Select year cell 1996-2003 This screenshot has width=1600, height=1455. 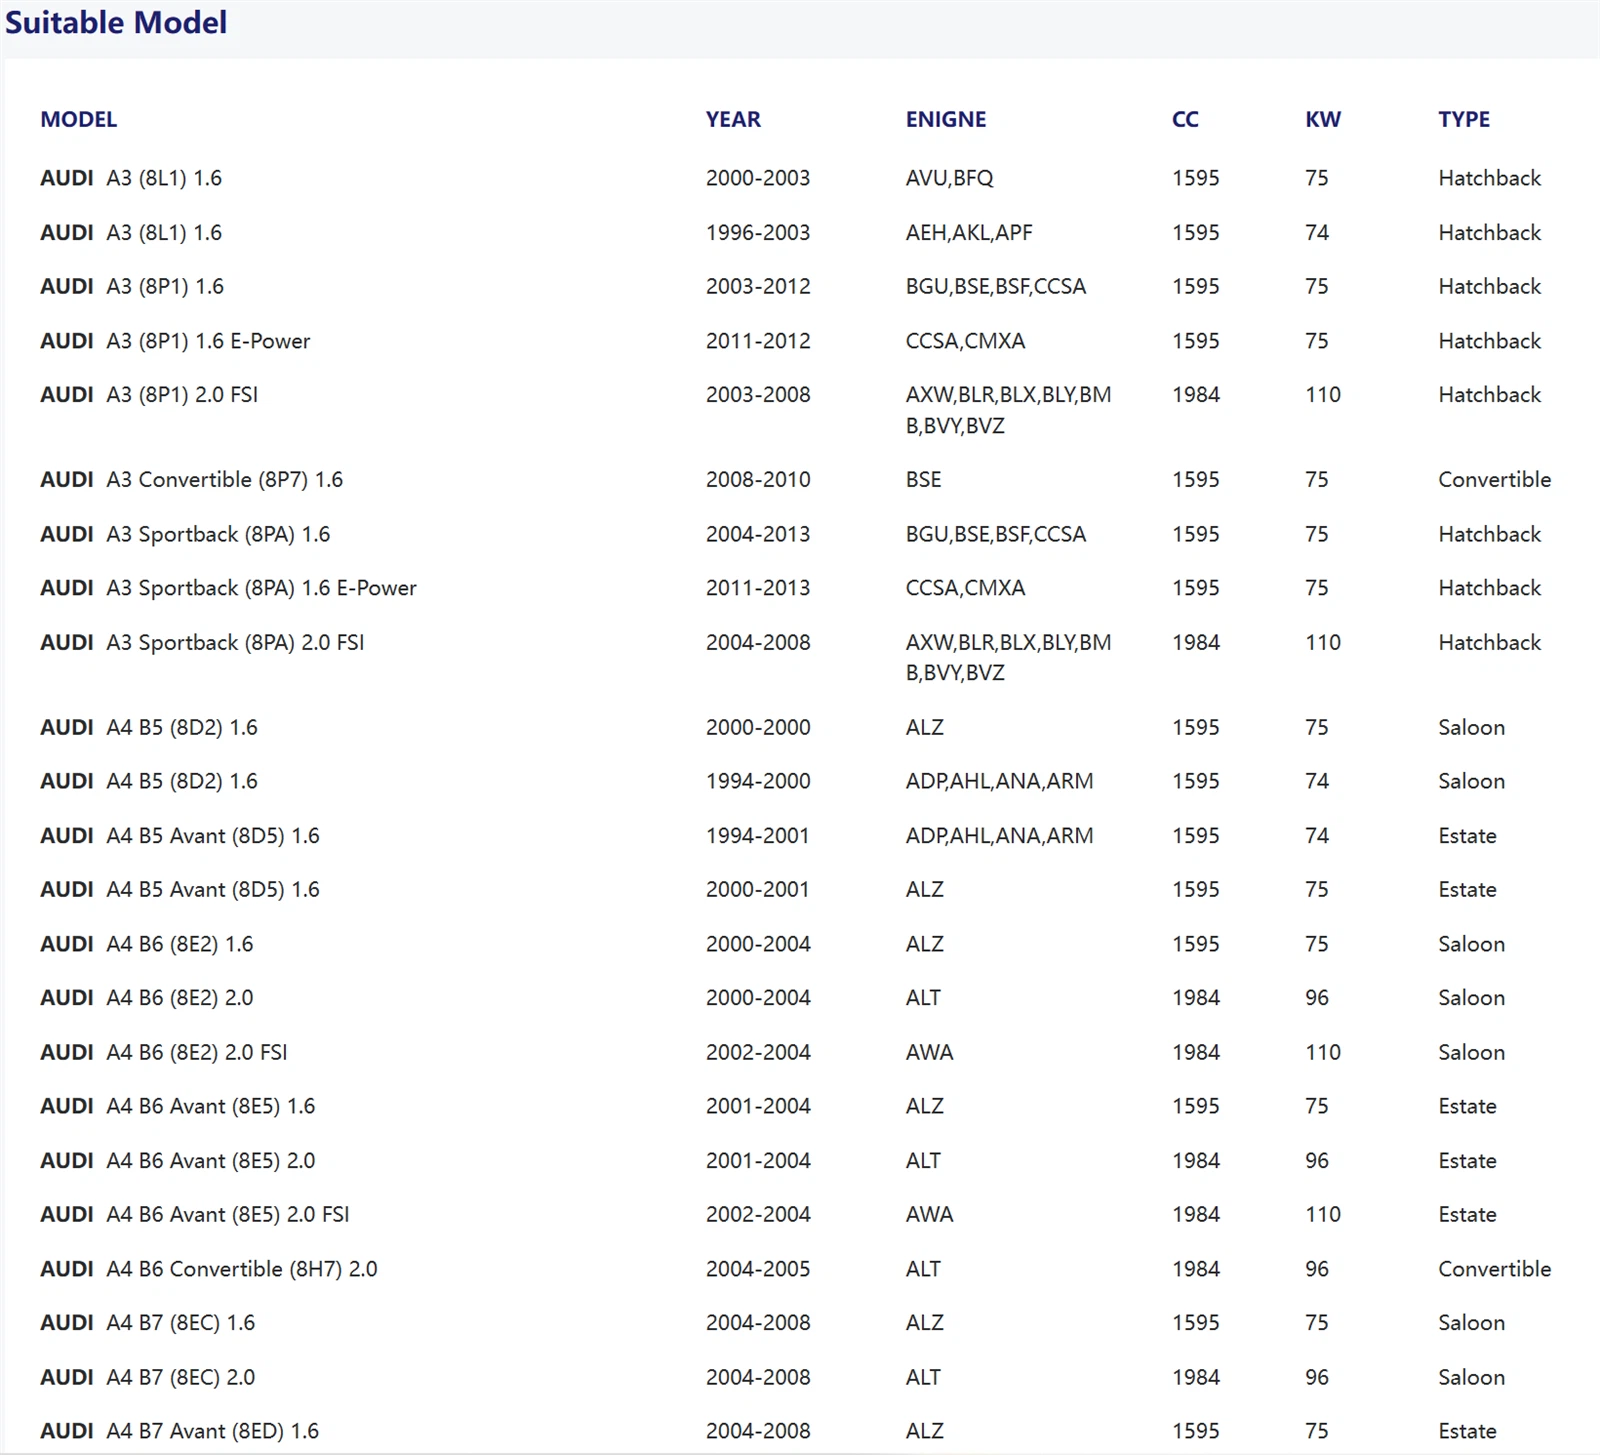click(x=758, y=232)
